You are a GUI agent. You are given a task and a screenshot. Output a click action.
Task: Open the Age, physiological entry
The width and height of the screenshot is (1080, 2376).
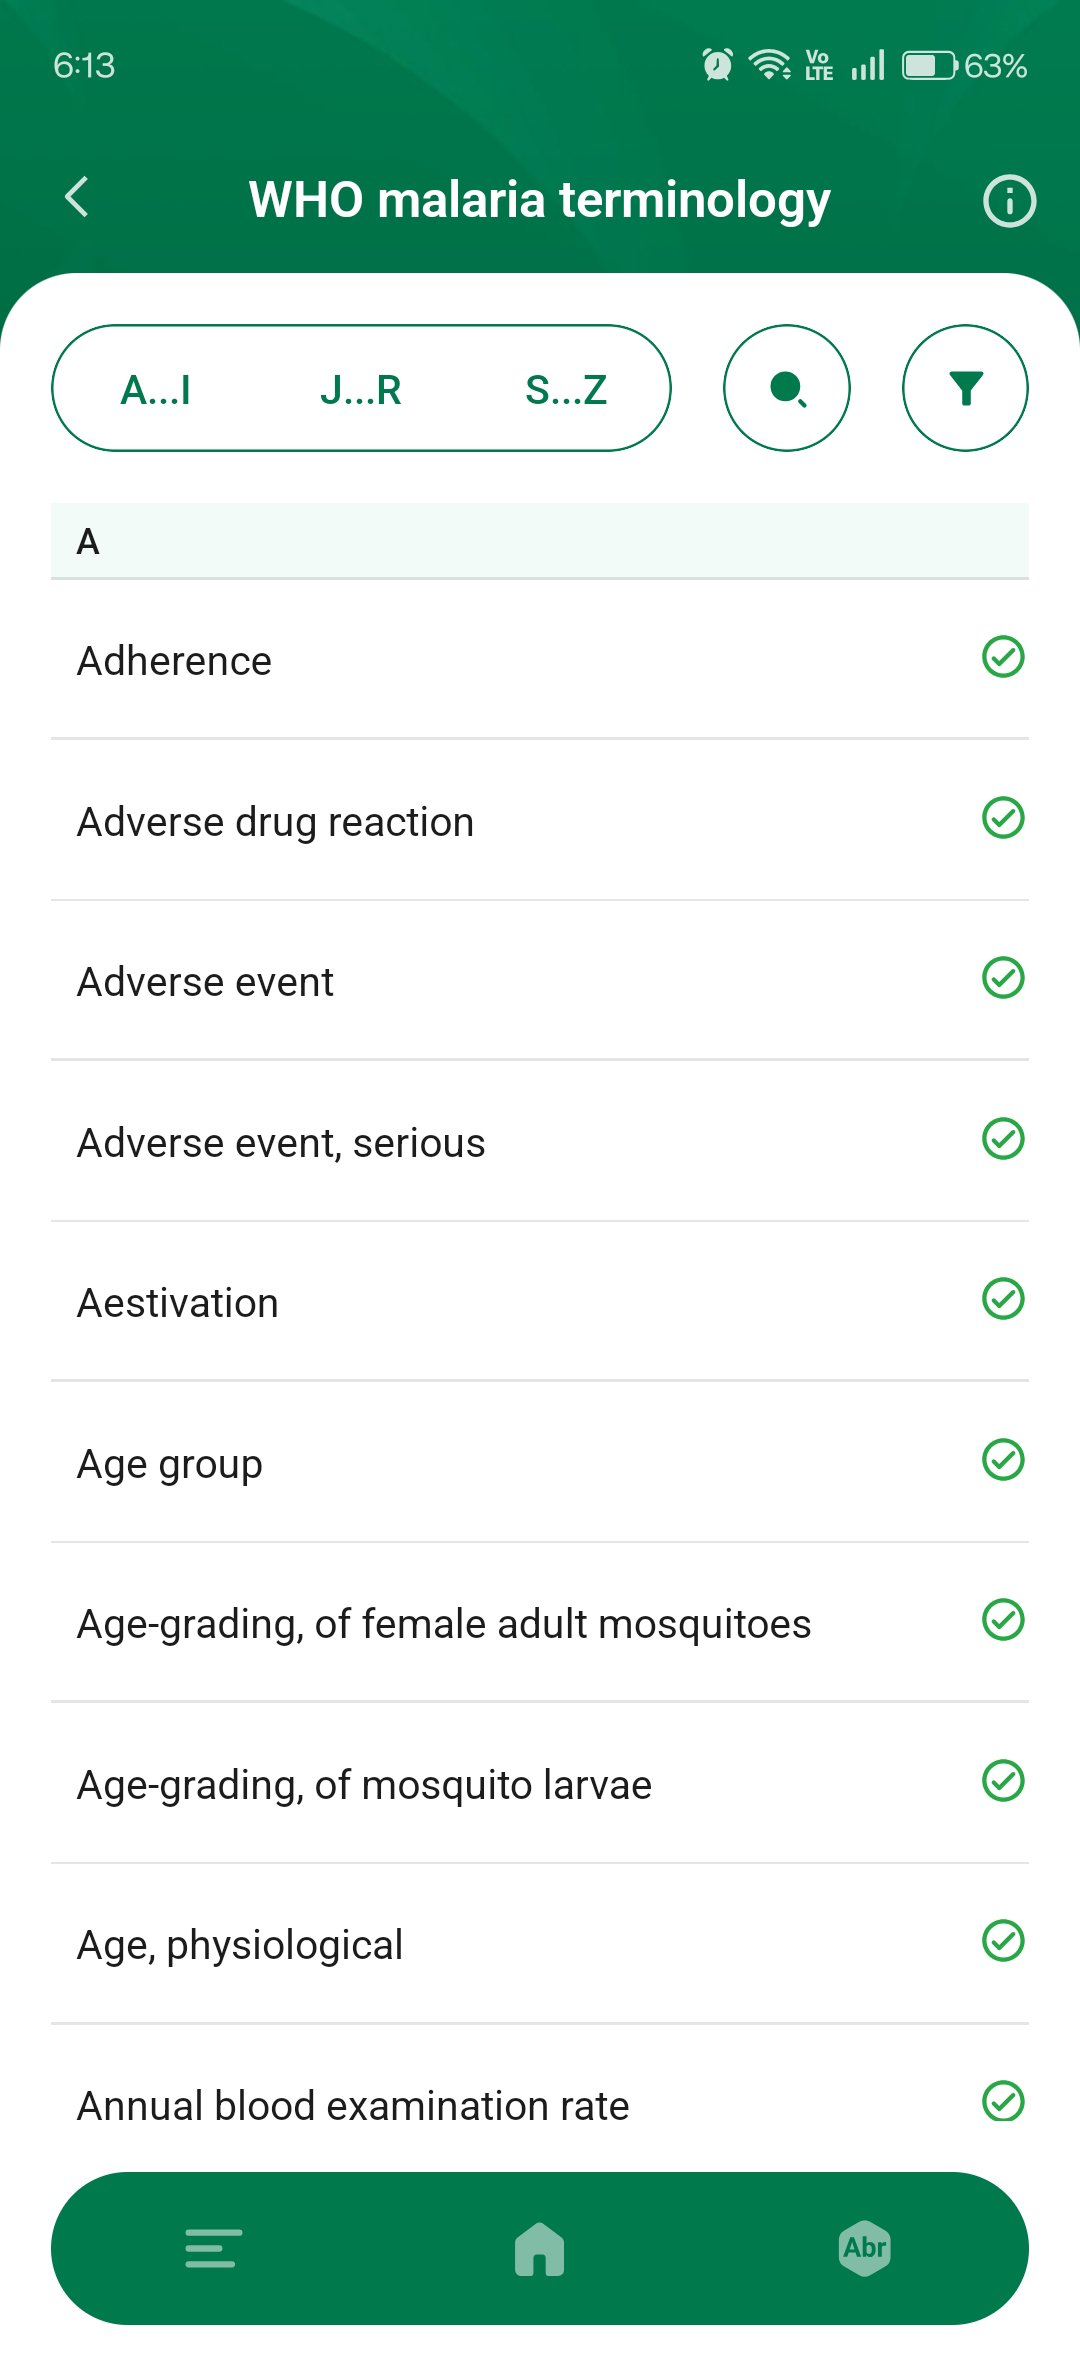tap(240, 1945)
